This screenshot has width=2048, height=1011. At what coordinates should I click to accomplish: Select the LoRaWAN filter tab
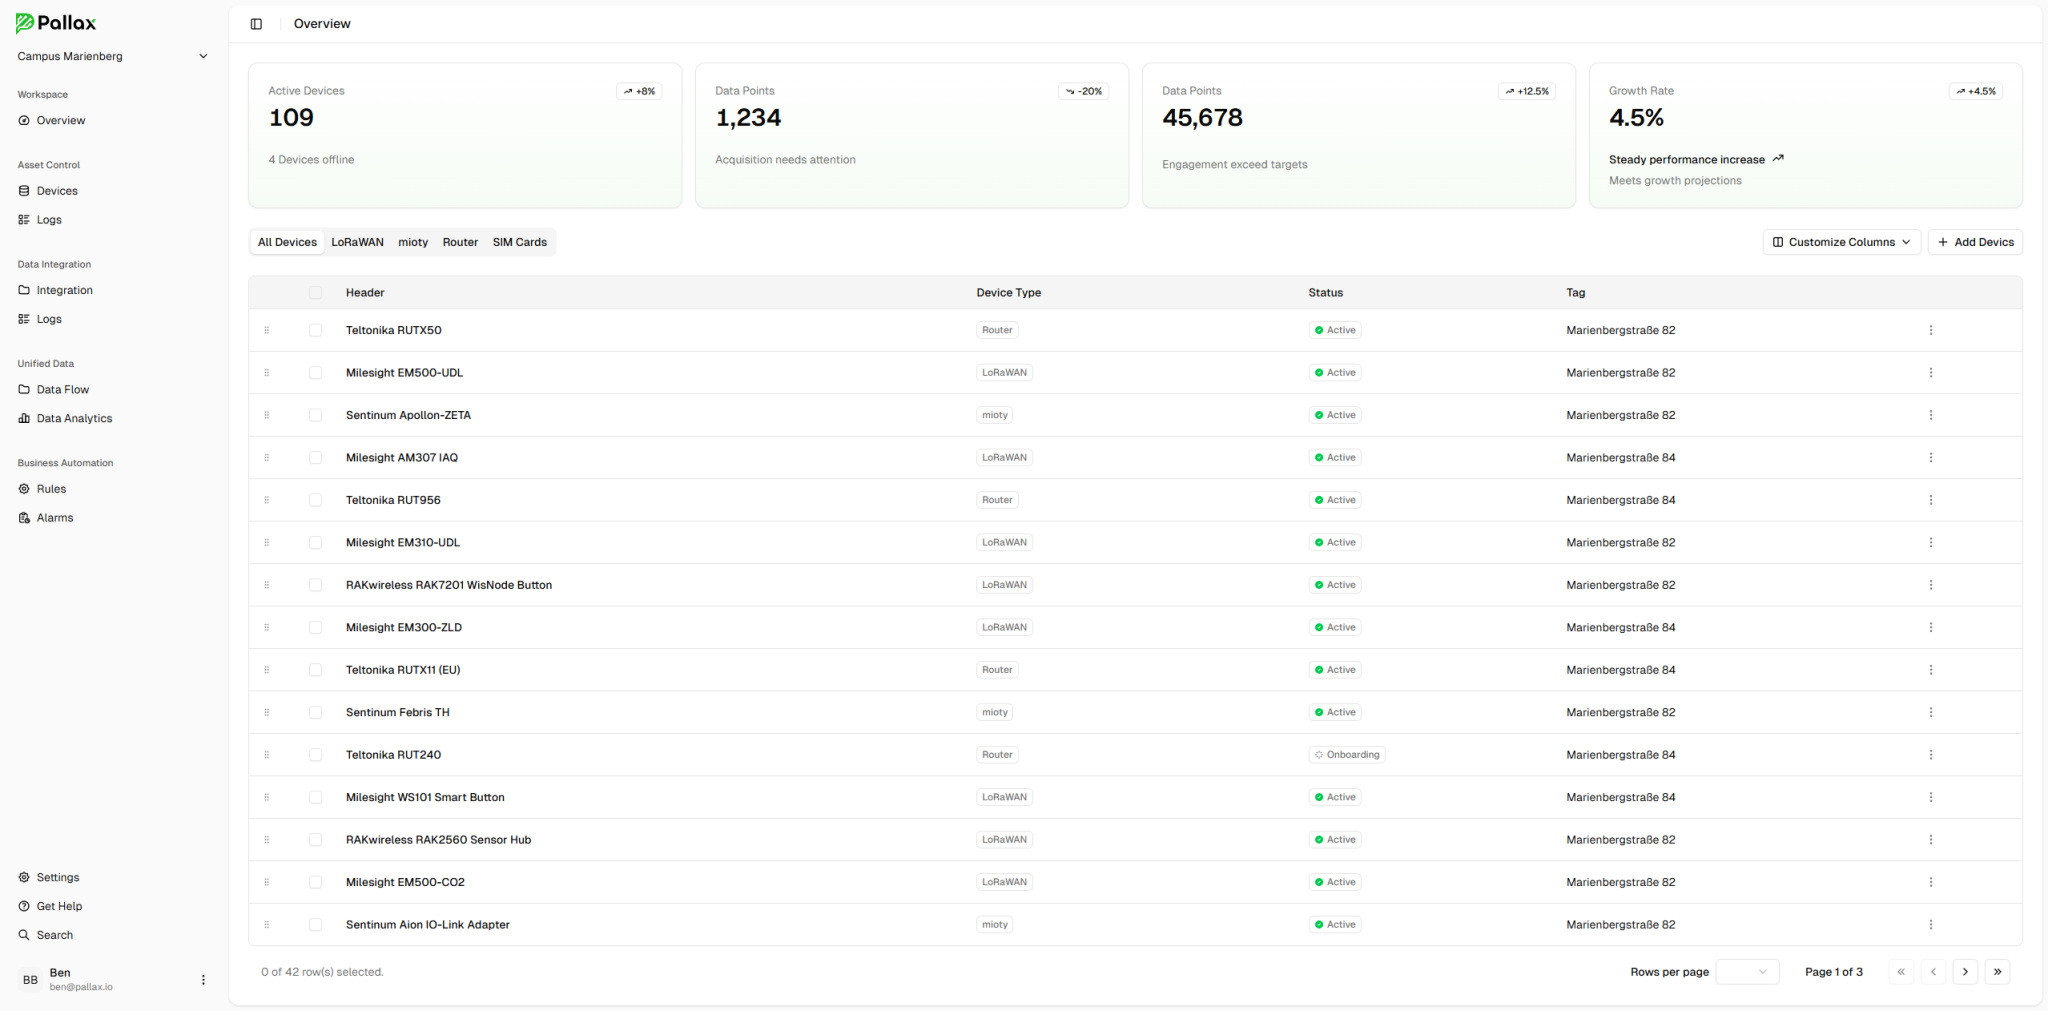357,241
